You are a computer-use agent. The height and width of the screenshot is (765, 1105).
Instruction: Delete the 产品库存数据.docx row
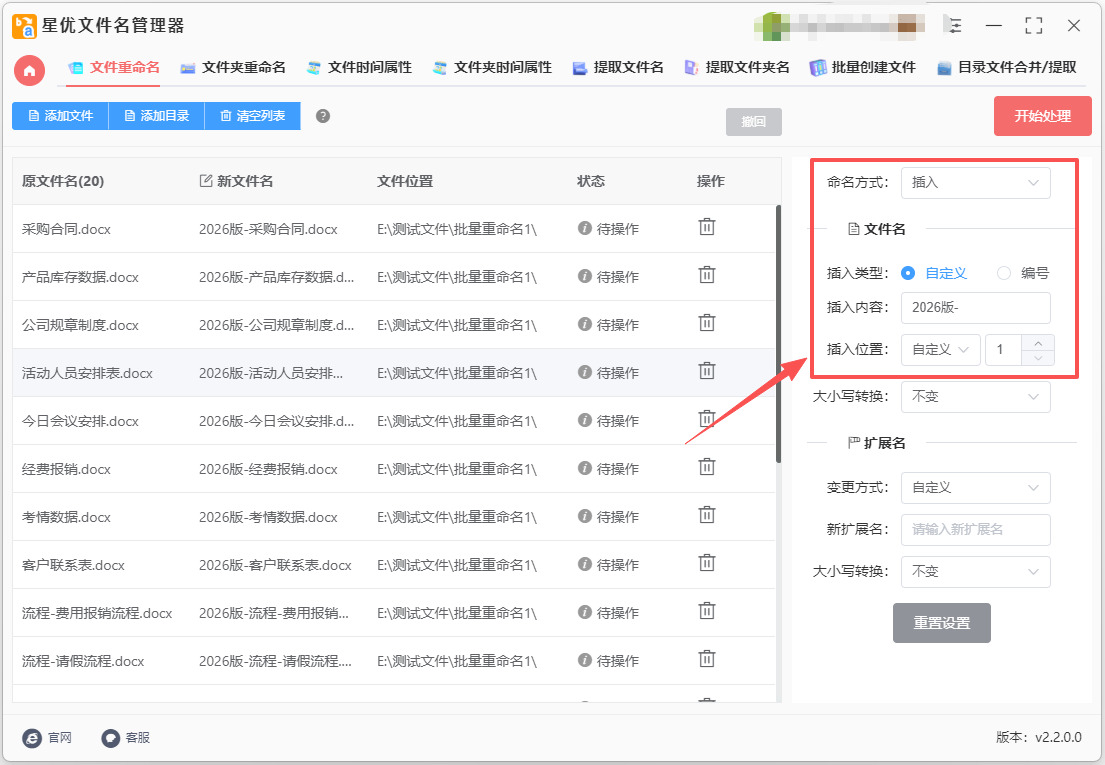707,275
